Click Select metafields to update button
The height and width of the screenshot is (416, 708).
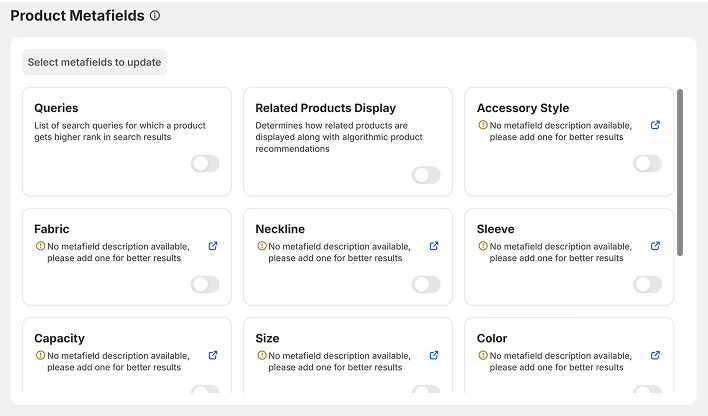coord(94,62)
